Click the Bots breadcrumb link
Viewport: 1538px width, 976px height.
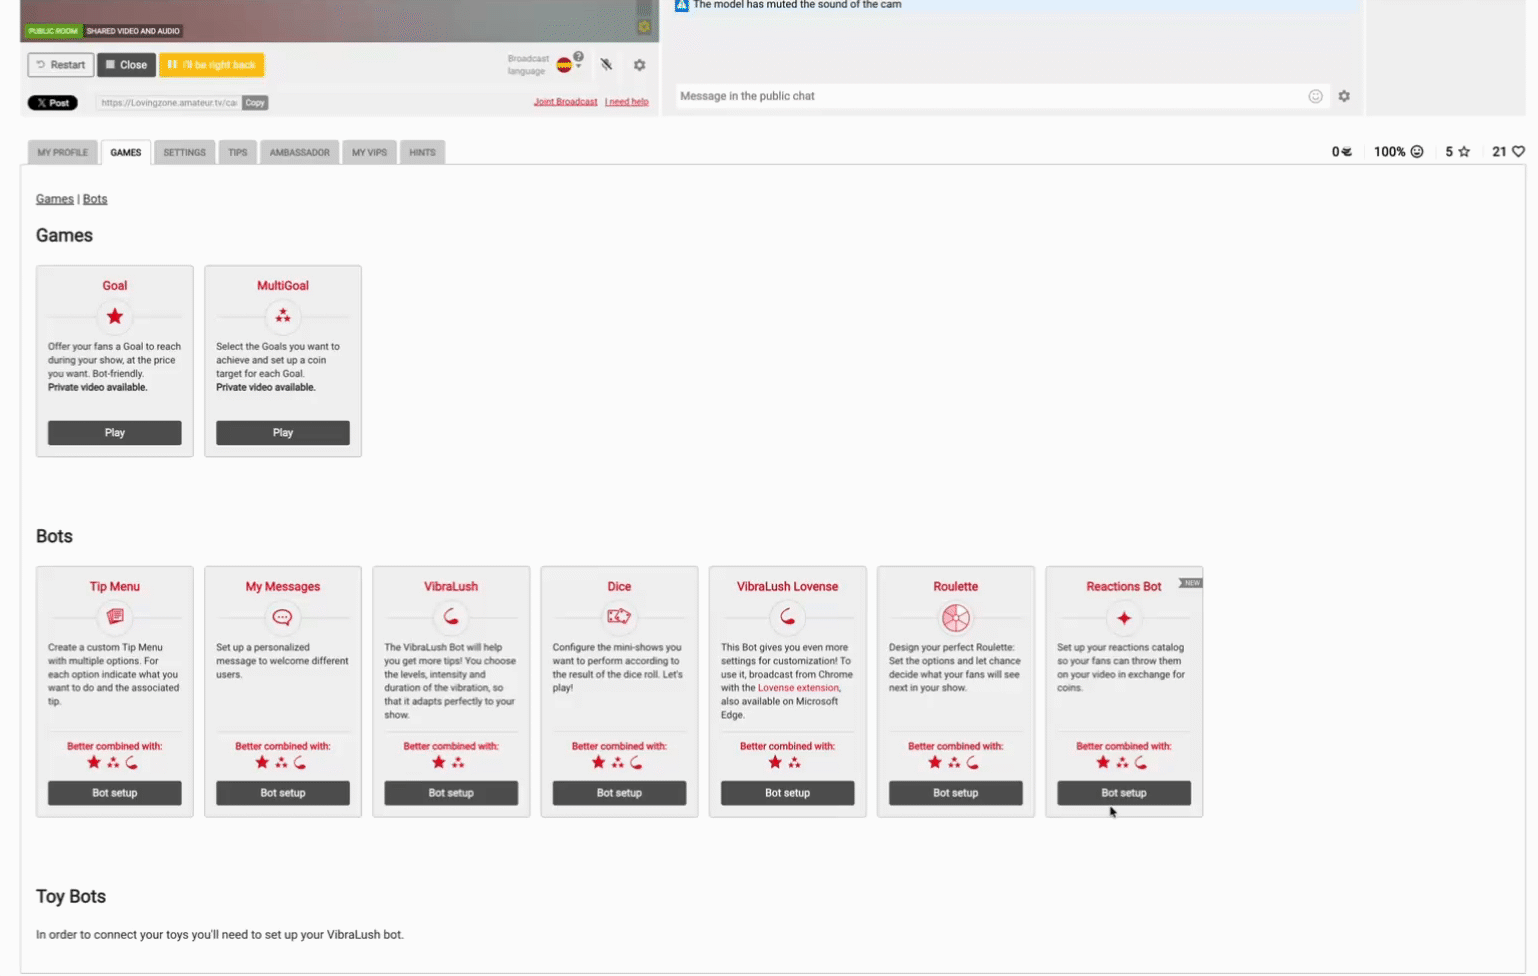(x=95, y=199)
